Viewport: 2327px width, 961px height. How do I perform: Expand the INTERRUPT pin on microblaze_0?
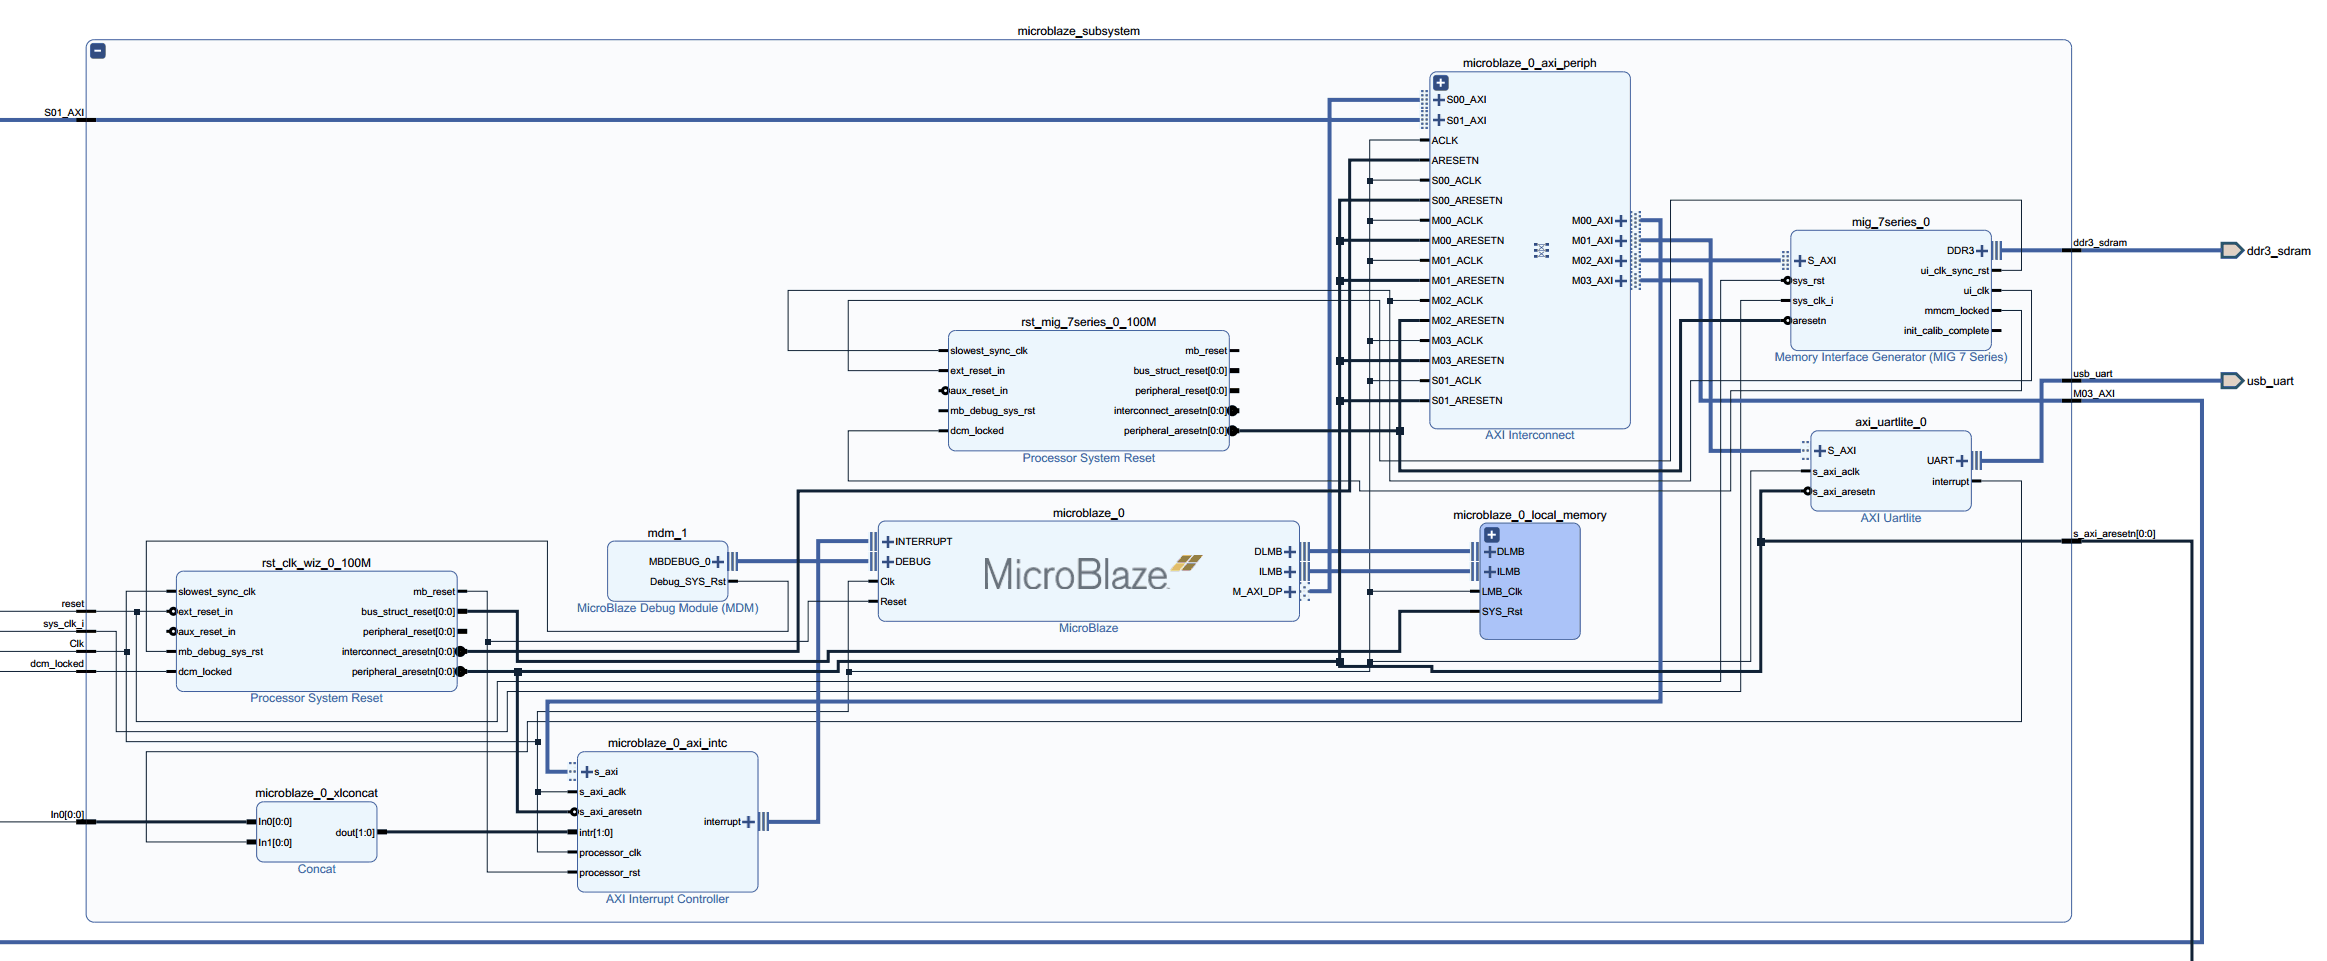(888, 542)
